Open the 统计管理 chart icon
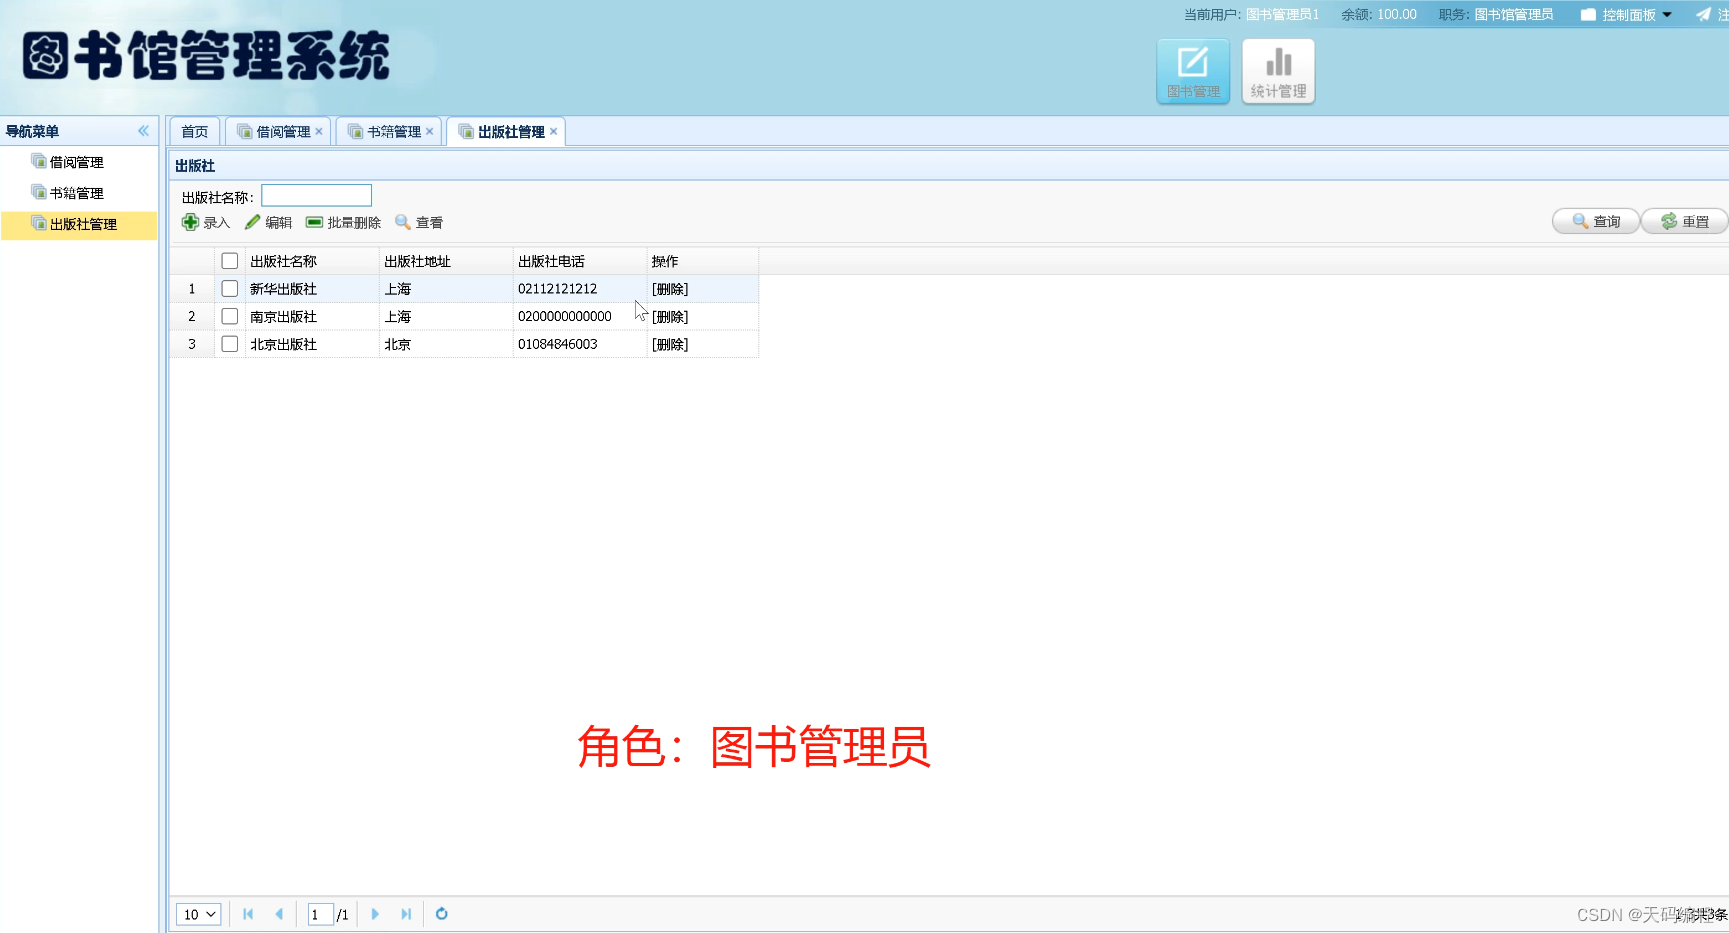Image resolution: width=1729 pixels, height=933 pixels. coord(1278,71)
